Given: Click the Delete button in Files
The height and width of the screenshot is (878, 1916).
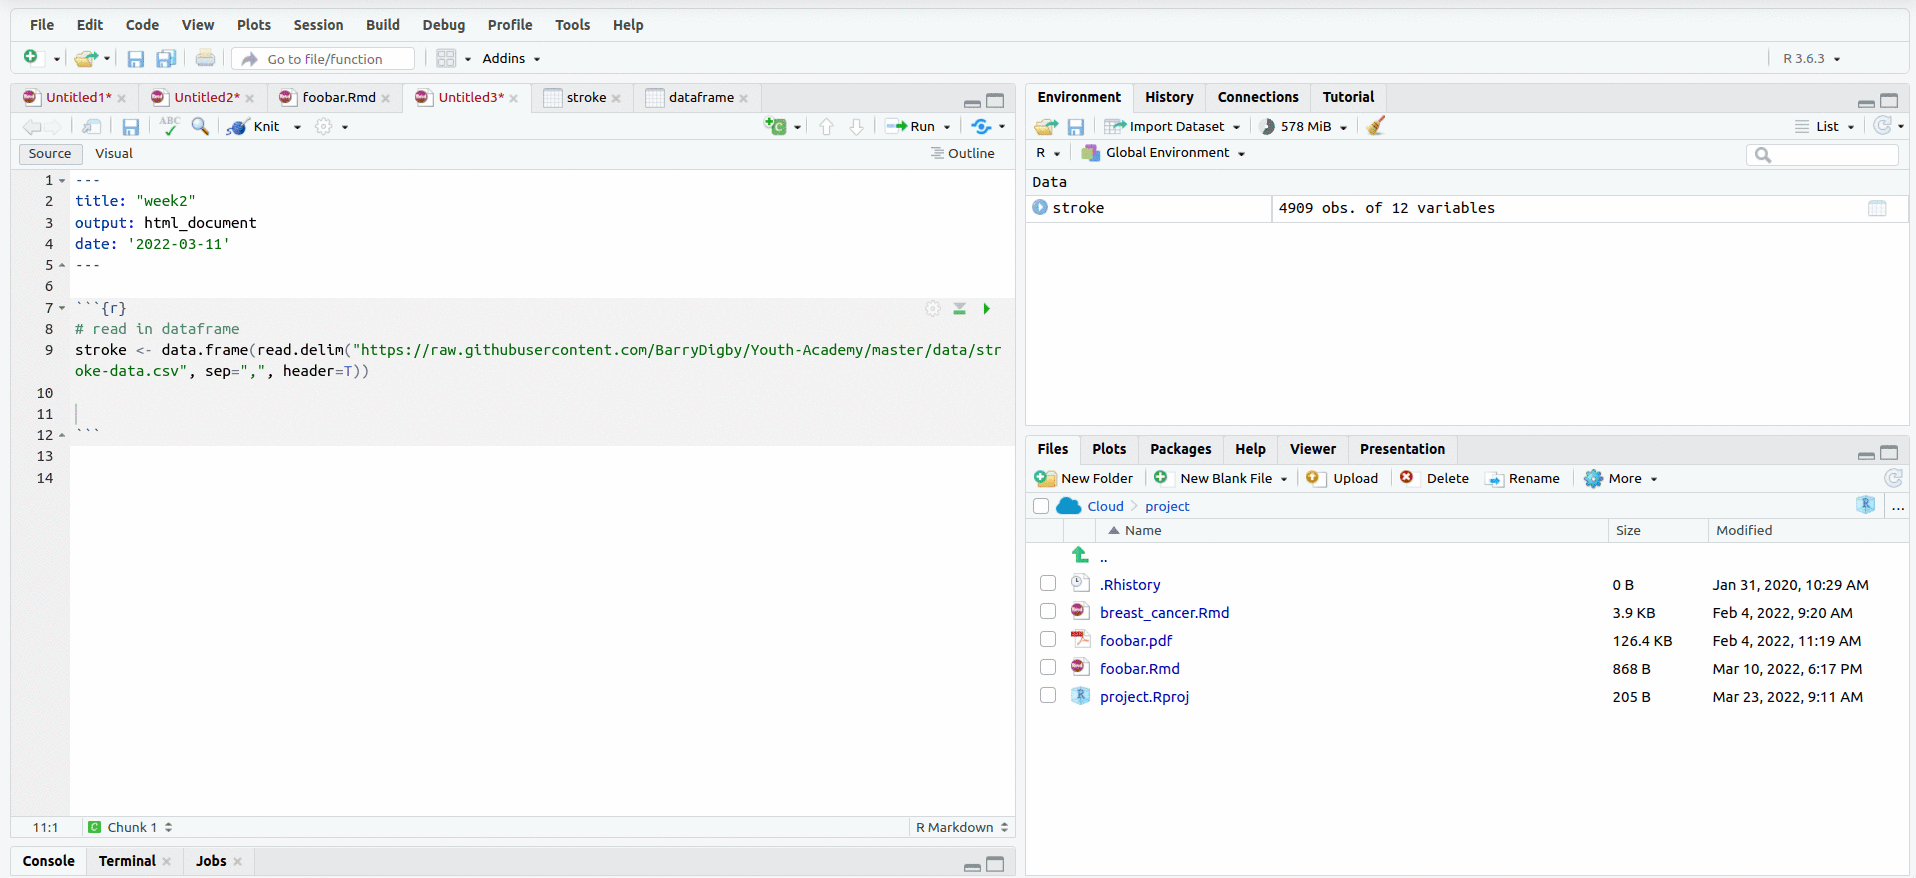Looking at the screenshot, I should point(1434,478).
